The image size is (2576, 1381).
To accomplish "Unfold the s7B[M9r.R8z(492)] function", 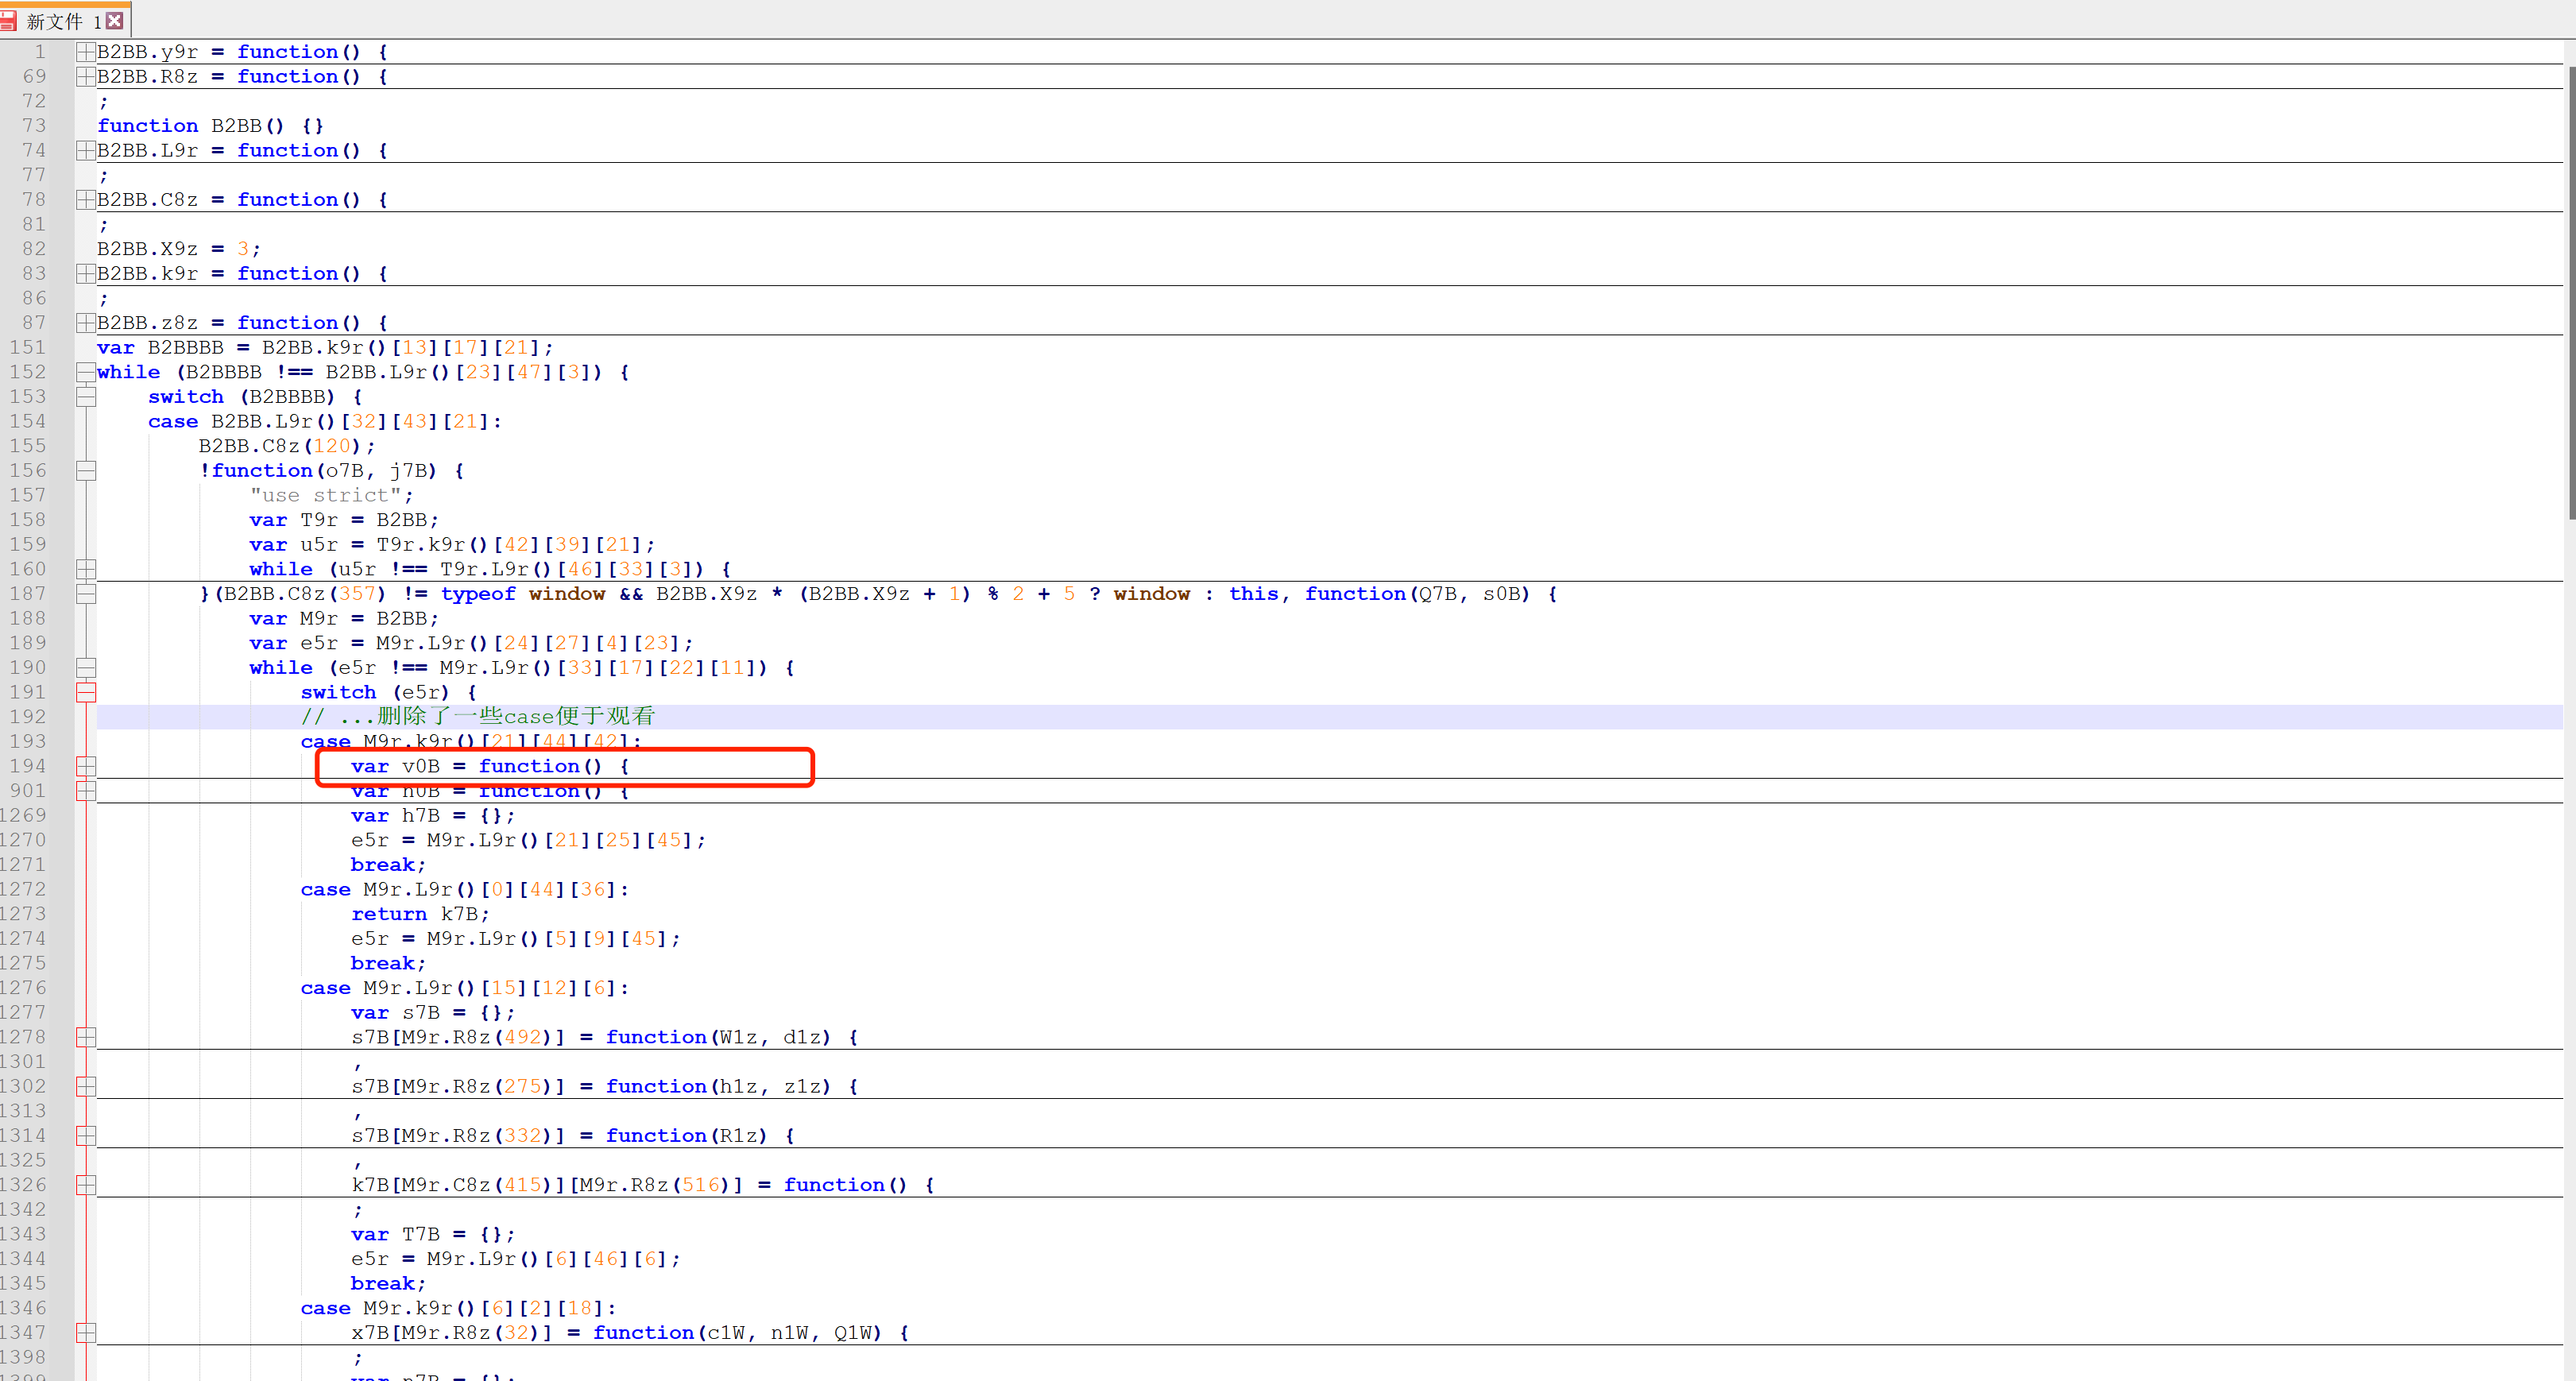I will click(86, 1037).
